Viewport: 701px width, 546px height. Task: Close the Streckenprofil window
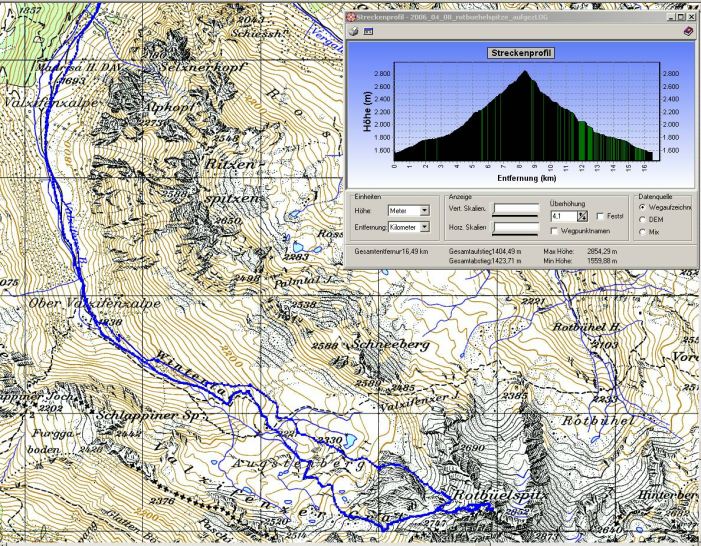tap(692, 17)
